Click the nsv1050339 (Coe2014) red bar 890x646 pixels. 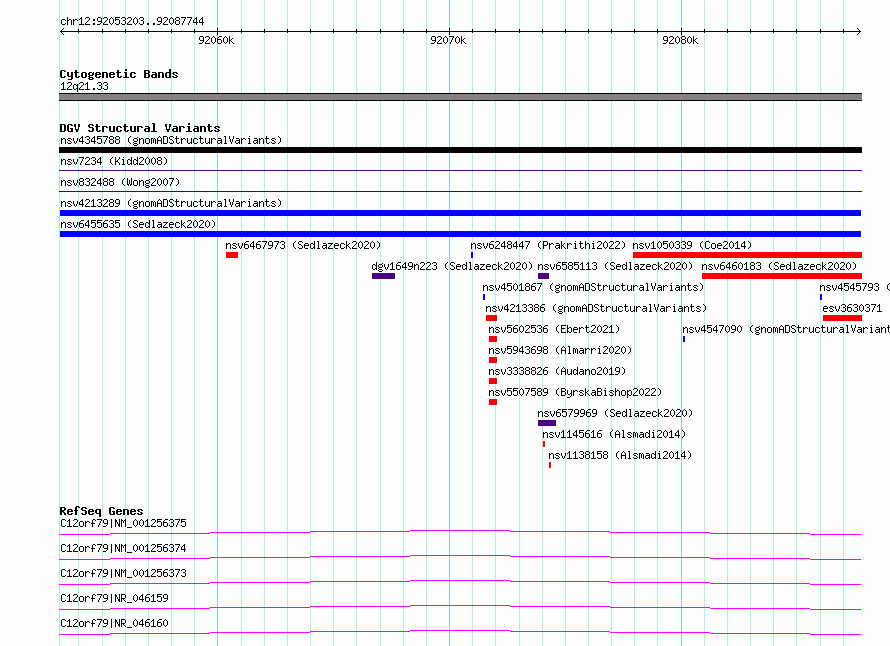[x=747, y=255]
